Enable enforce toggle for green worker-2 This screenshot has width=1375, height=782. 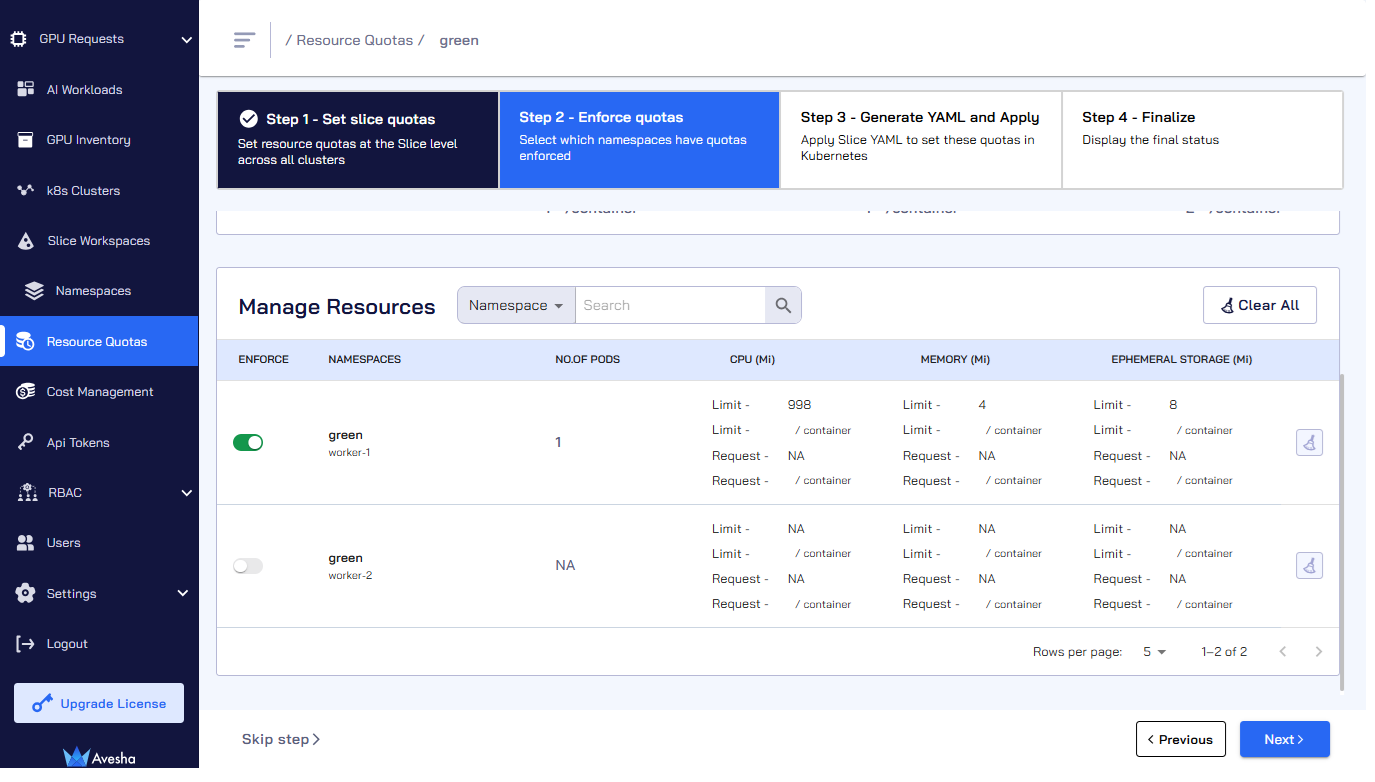click(248, 566)
